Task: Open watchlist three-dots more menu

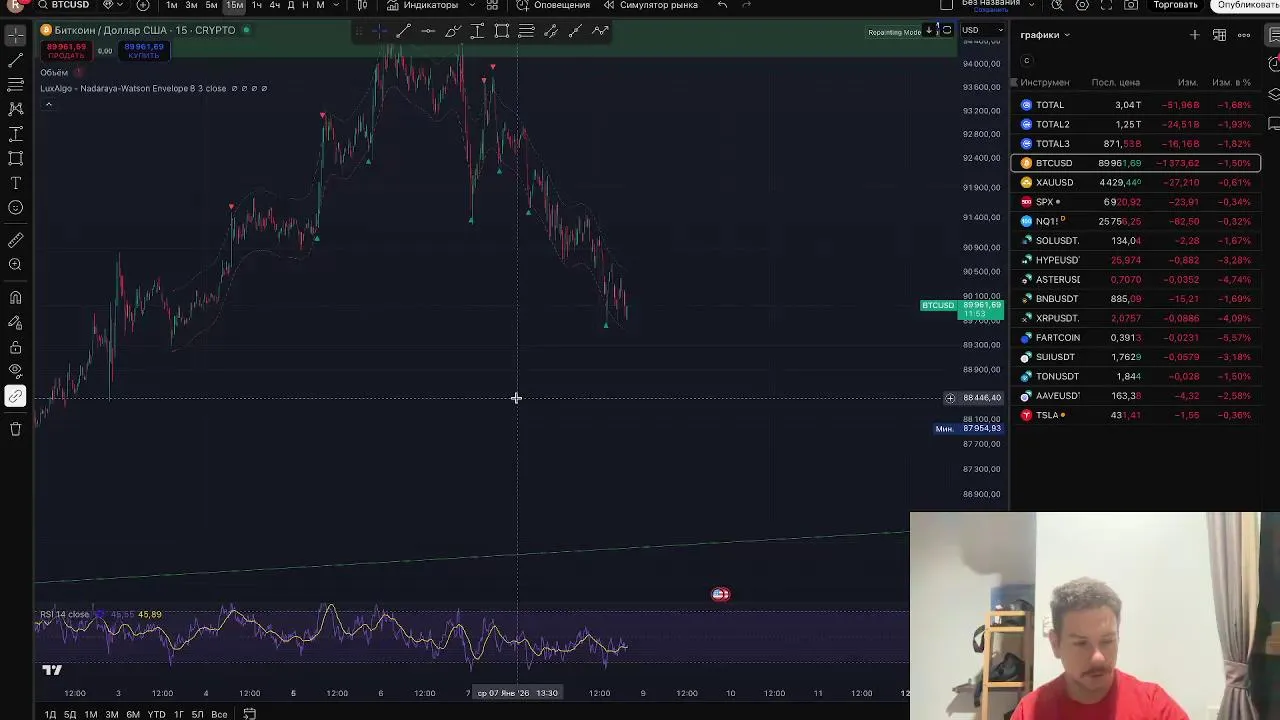Action: pos(1244,35)
